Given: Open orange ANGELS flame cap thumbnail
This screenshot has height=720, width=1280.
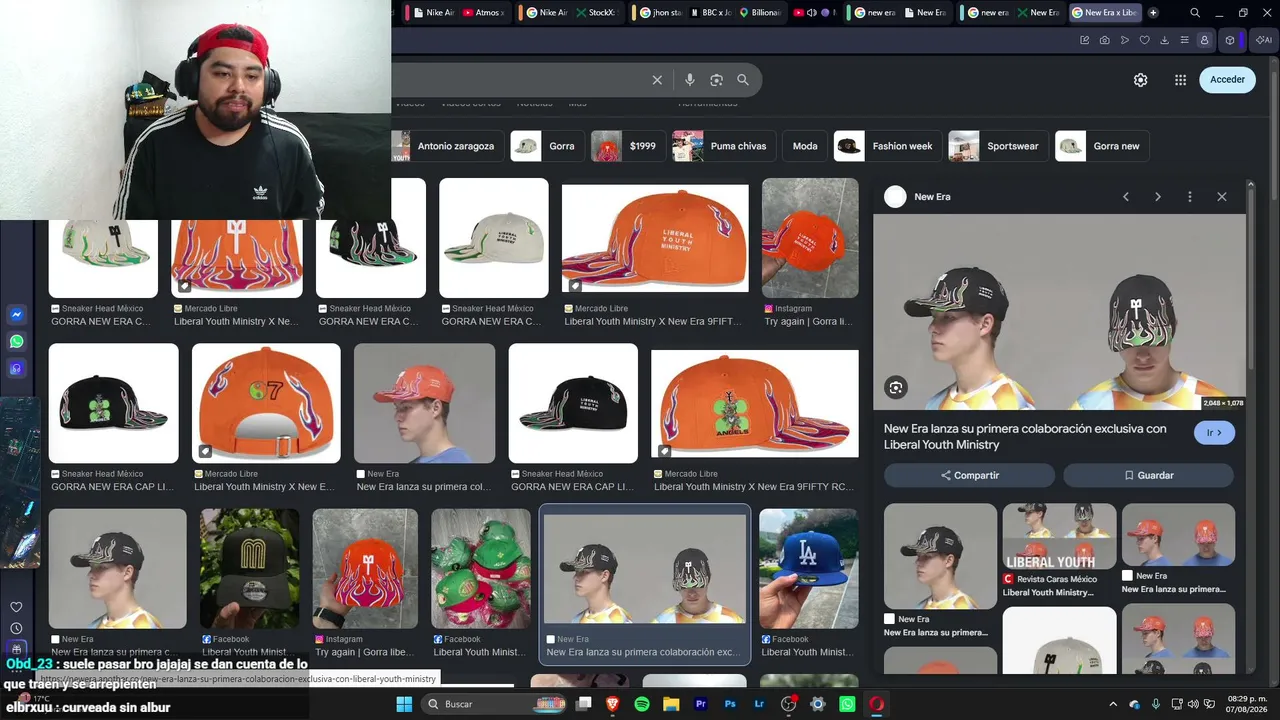Looking at the screenshot, I should pyautogui.click(x=755, y=403).
